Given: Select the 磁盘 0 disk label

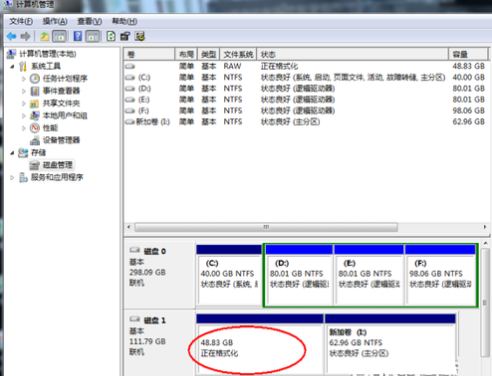Looking at the screenshot, I should pyautogui.click(x=155, y=251).
